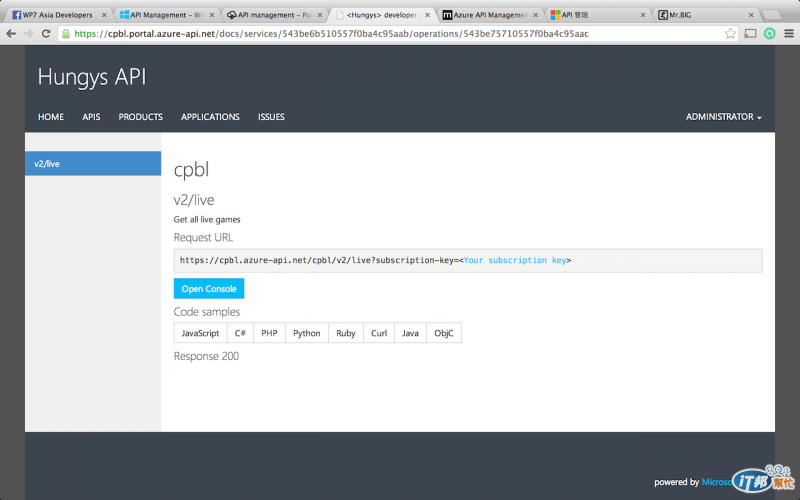The height and width of the screenshot is (500, 800).
Task: Open the PRODUCTS navigation item
Action: tap(141, 117)
